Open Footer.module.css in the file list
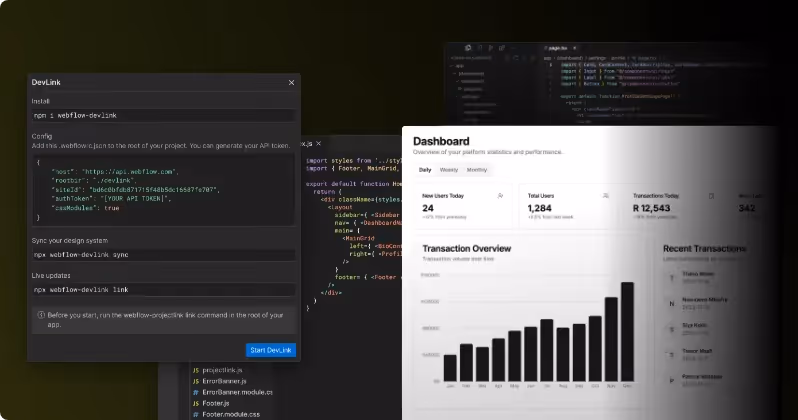This screenshot has height=420, width=798. [x=231, y=414]
